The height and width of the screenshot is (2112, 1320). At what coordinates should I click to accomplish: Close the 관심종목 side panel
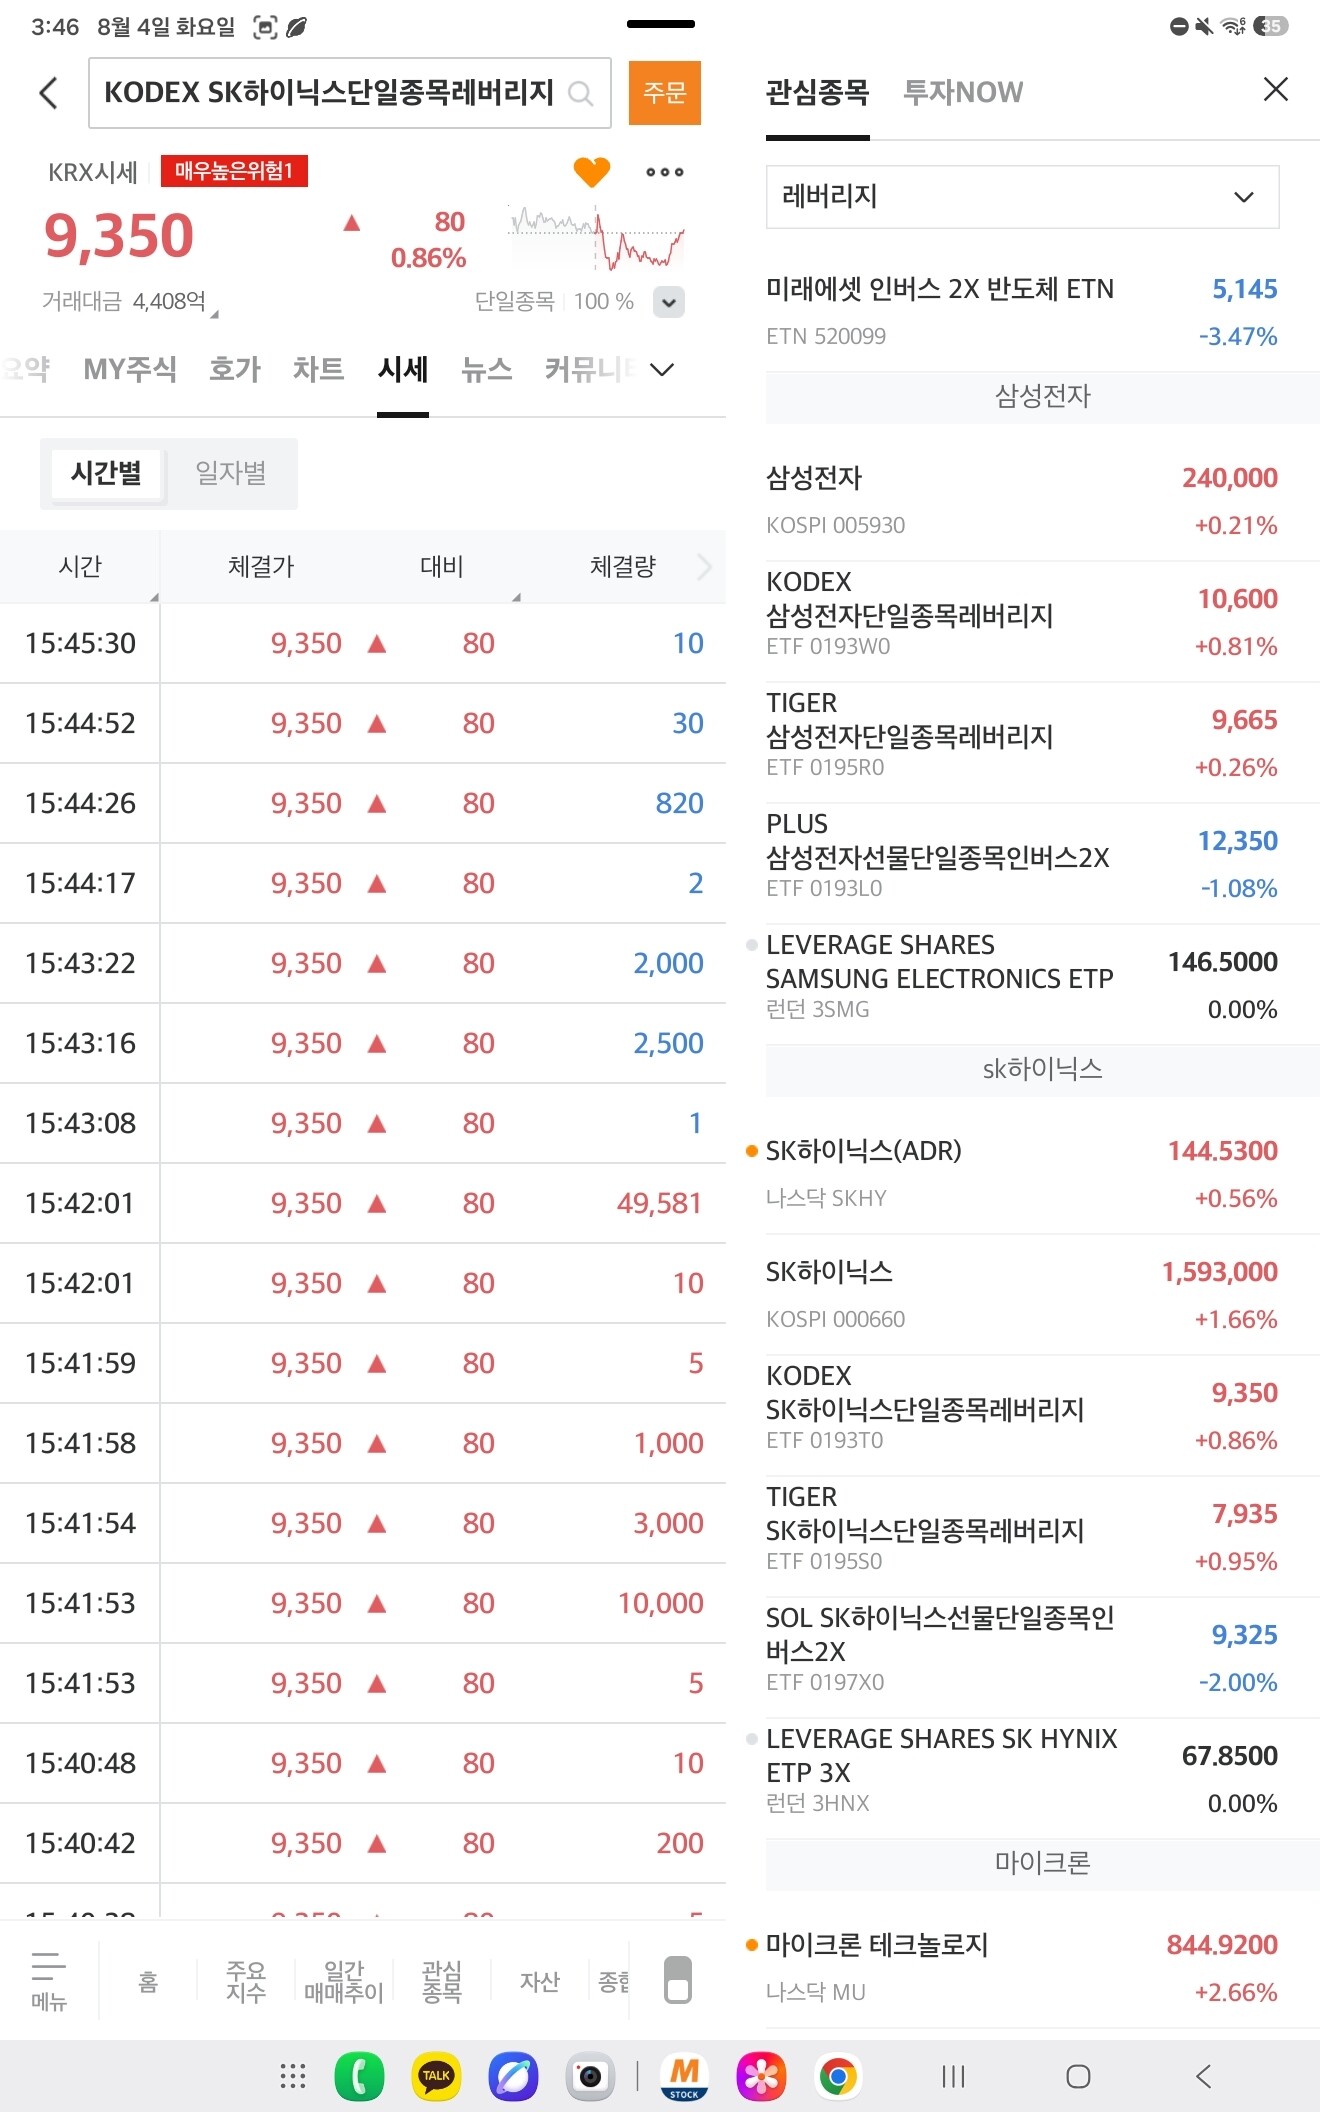pyautogui.click(x=1275, y=90)
